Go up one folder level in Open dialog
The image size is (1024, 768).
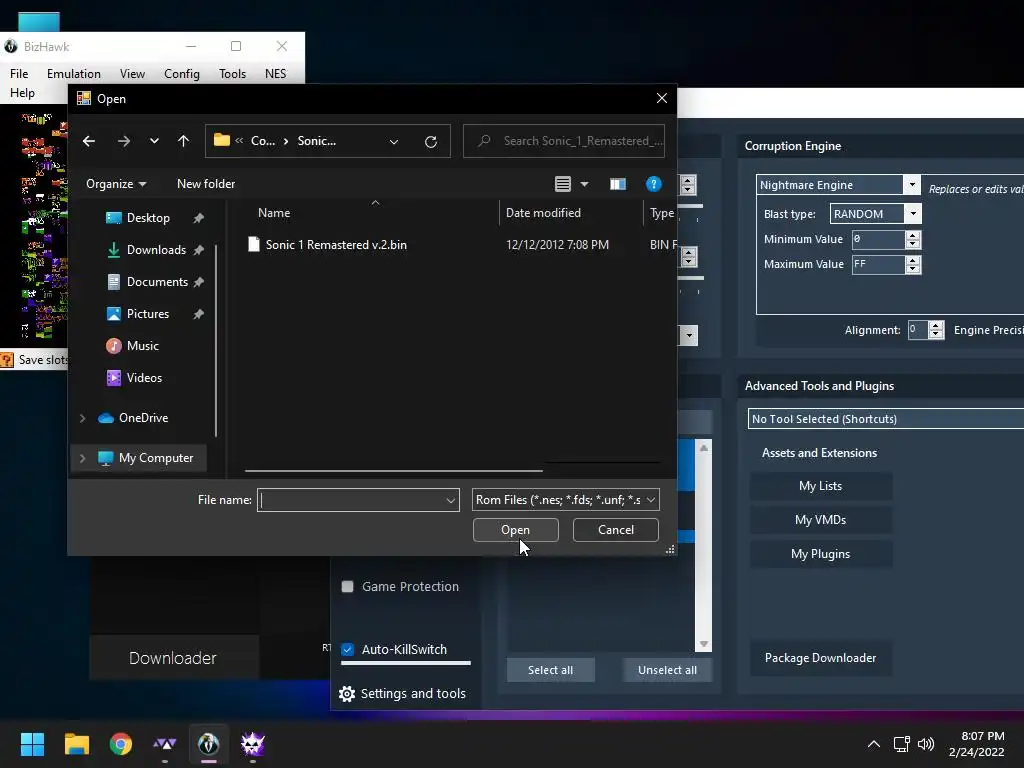tap(184, 141)
